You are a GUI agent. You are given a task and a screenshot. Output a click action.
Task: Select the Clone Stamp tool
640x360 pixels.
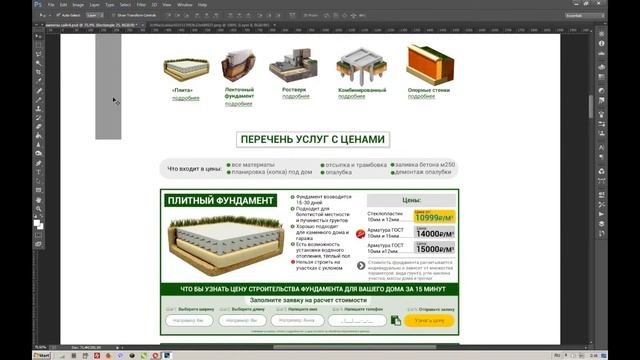38,109
